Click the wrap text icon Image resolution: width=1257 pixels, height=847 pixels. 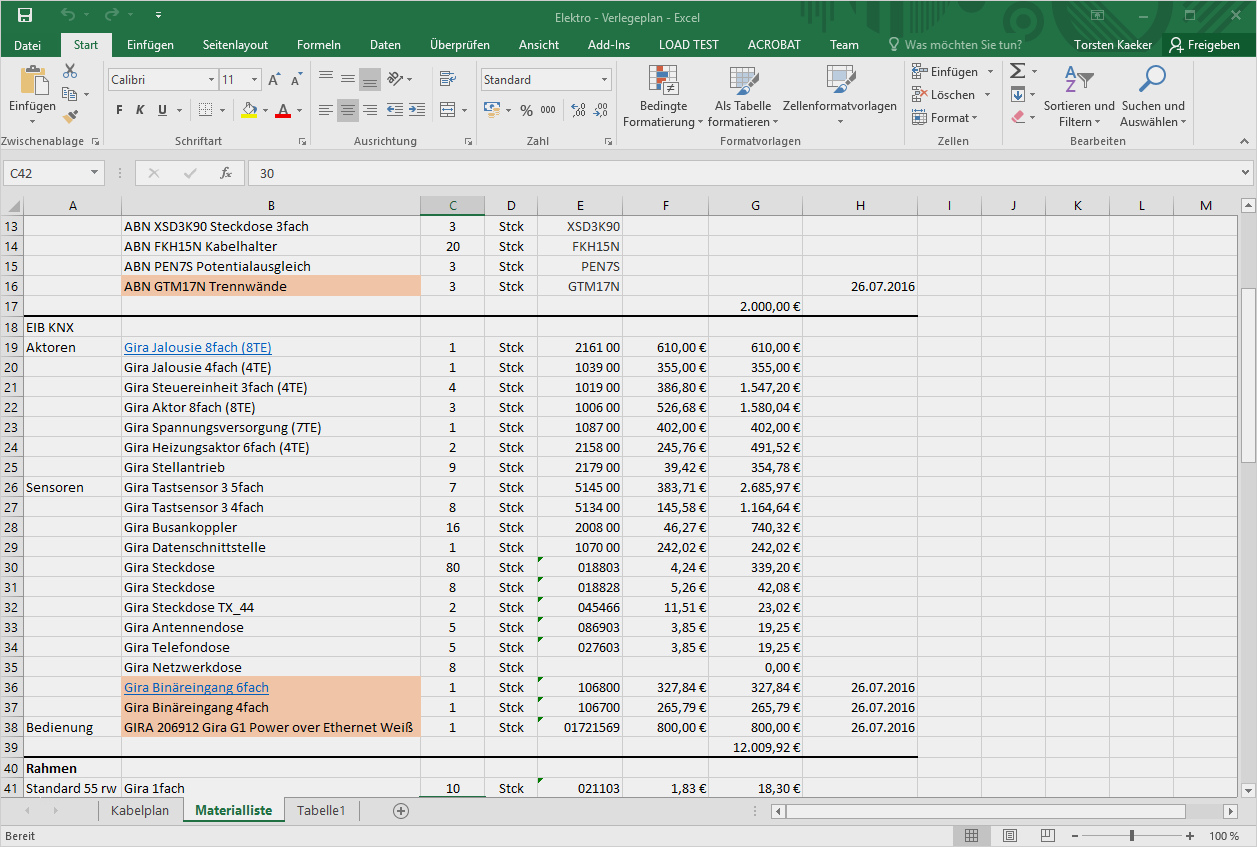point(446,79)
